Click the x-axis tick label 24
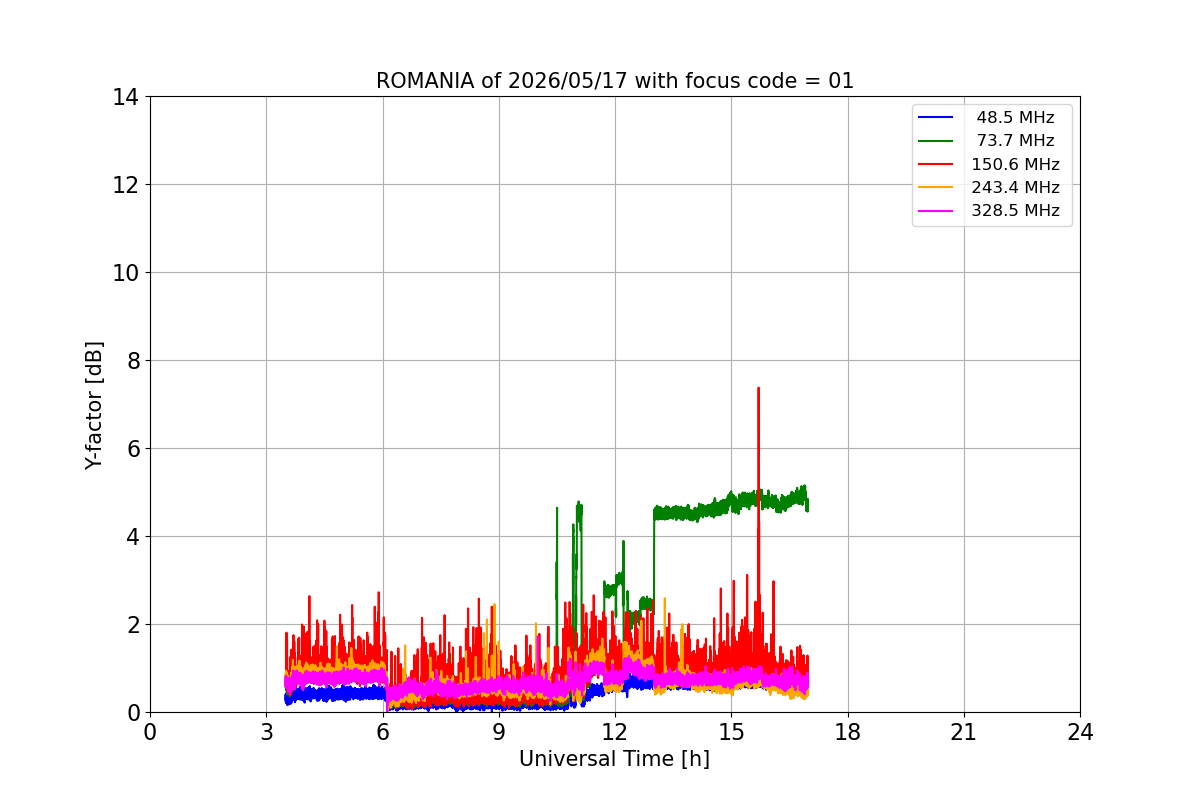Screen dimensions: 1200x800 tap(1080, 732)
